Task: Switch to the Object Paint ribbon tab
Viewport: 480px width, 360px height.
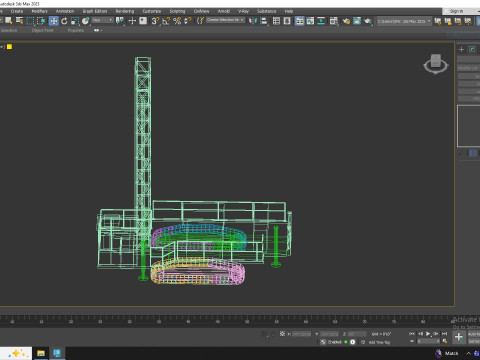Action: tap(43, 30)
